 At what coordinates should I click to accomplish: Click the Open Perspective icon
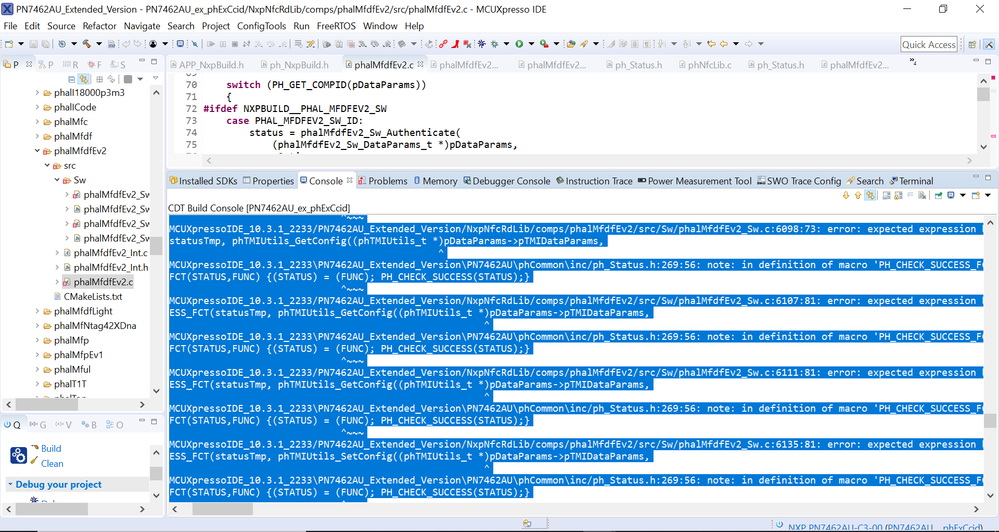tap(972, 45)
